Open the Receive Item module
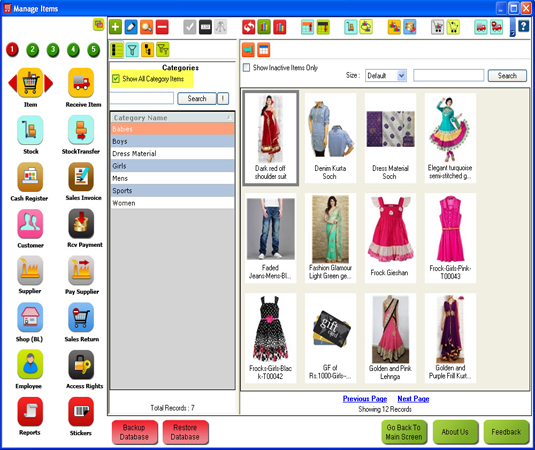535x450 pixels. click(x=81, y=83)
